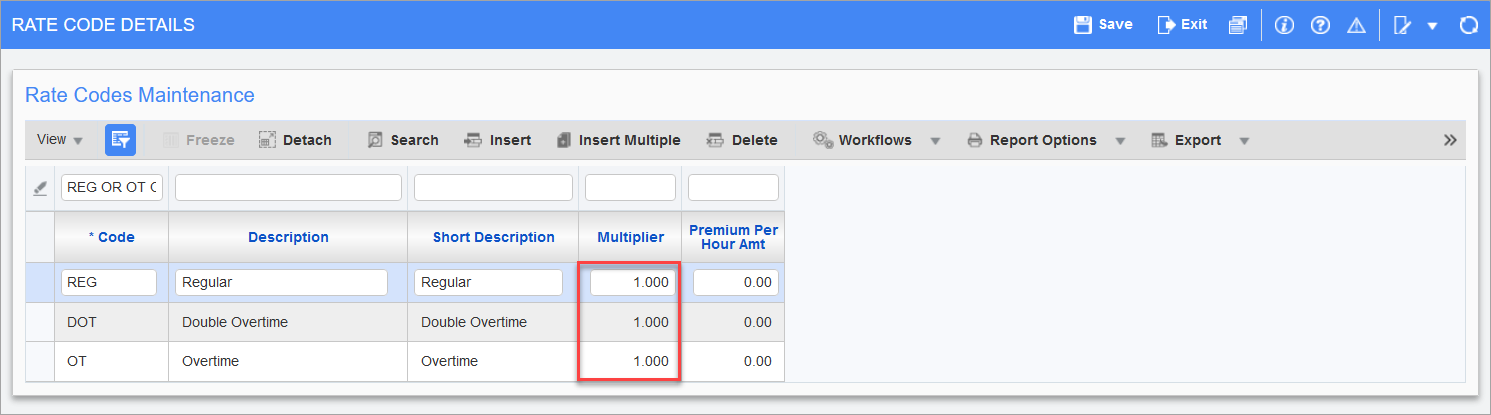Click the Overtime description cell
Viewport: 1491px width, 415px height.
(x=288, y=361)
